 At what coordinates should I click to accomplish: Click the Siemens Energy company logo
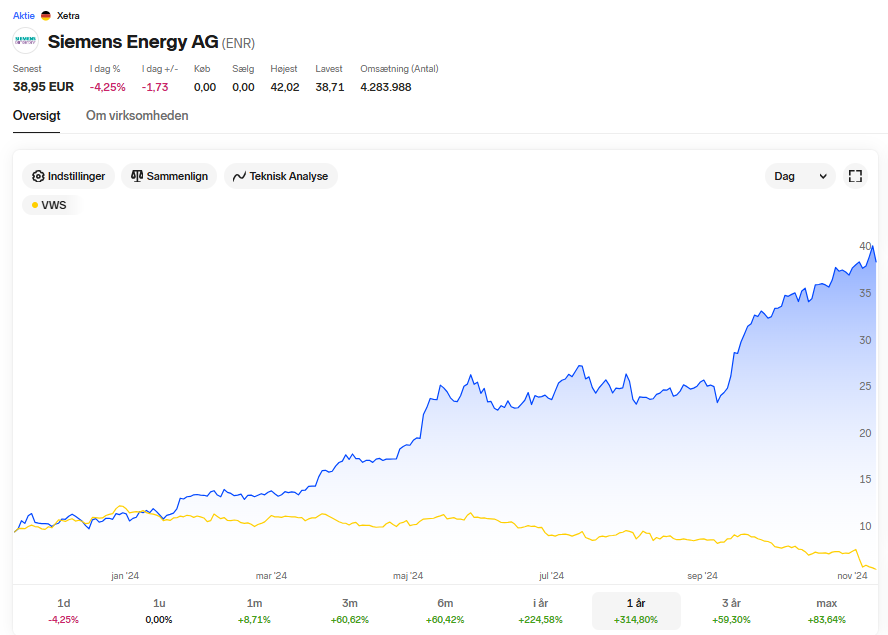[25, 41]
